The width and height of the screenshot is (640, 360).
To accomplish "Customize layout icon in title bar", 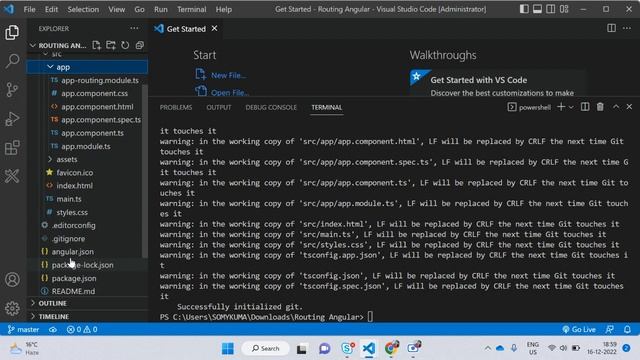I will click(564, 9).
